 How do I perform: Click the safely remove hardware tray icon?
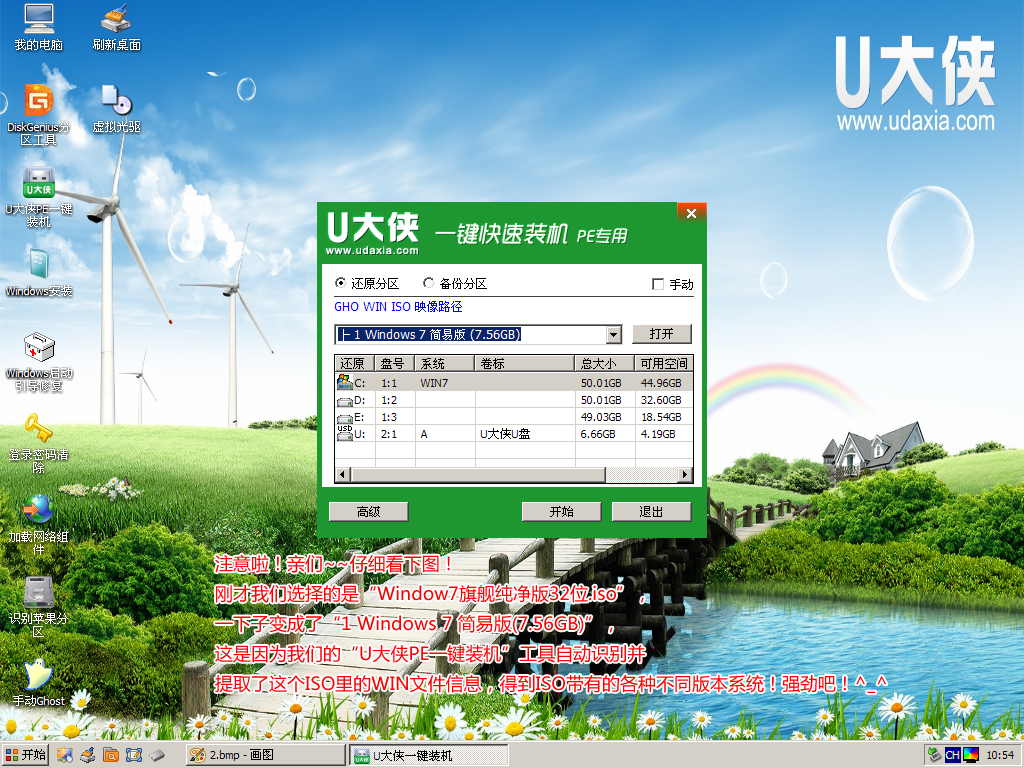(934, 756)
